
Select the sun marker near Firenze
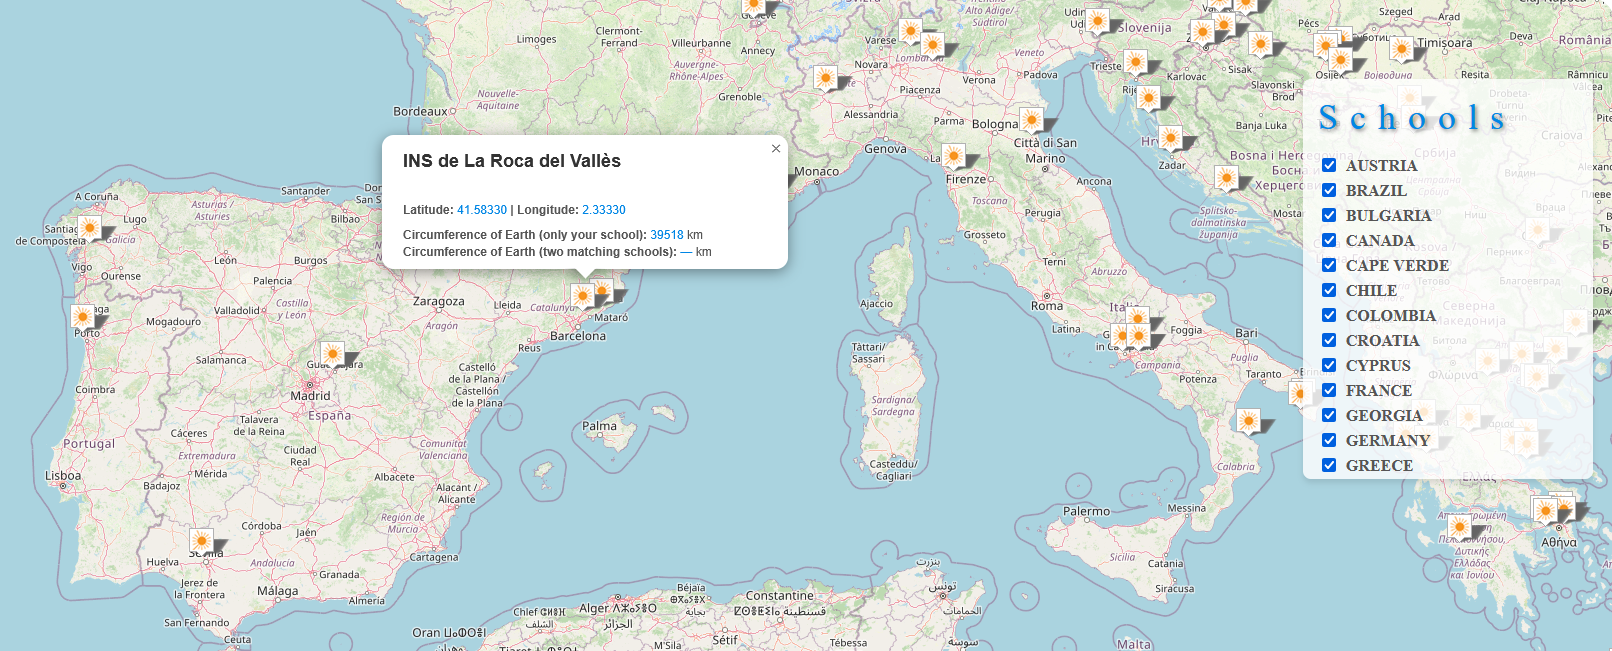click(954, 156)
